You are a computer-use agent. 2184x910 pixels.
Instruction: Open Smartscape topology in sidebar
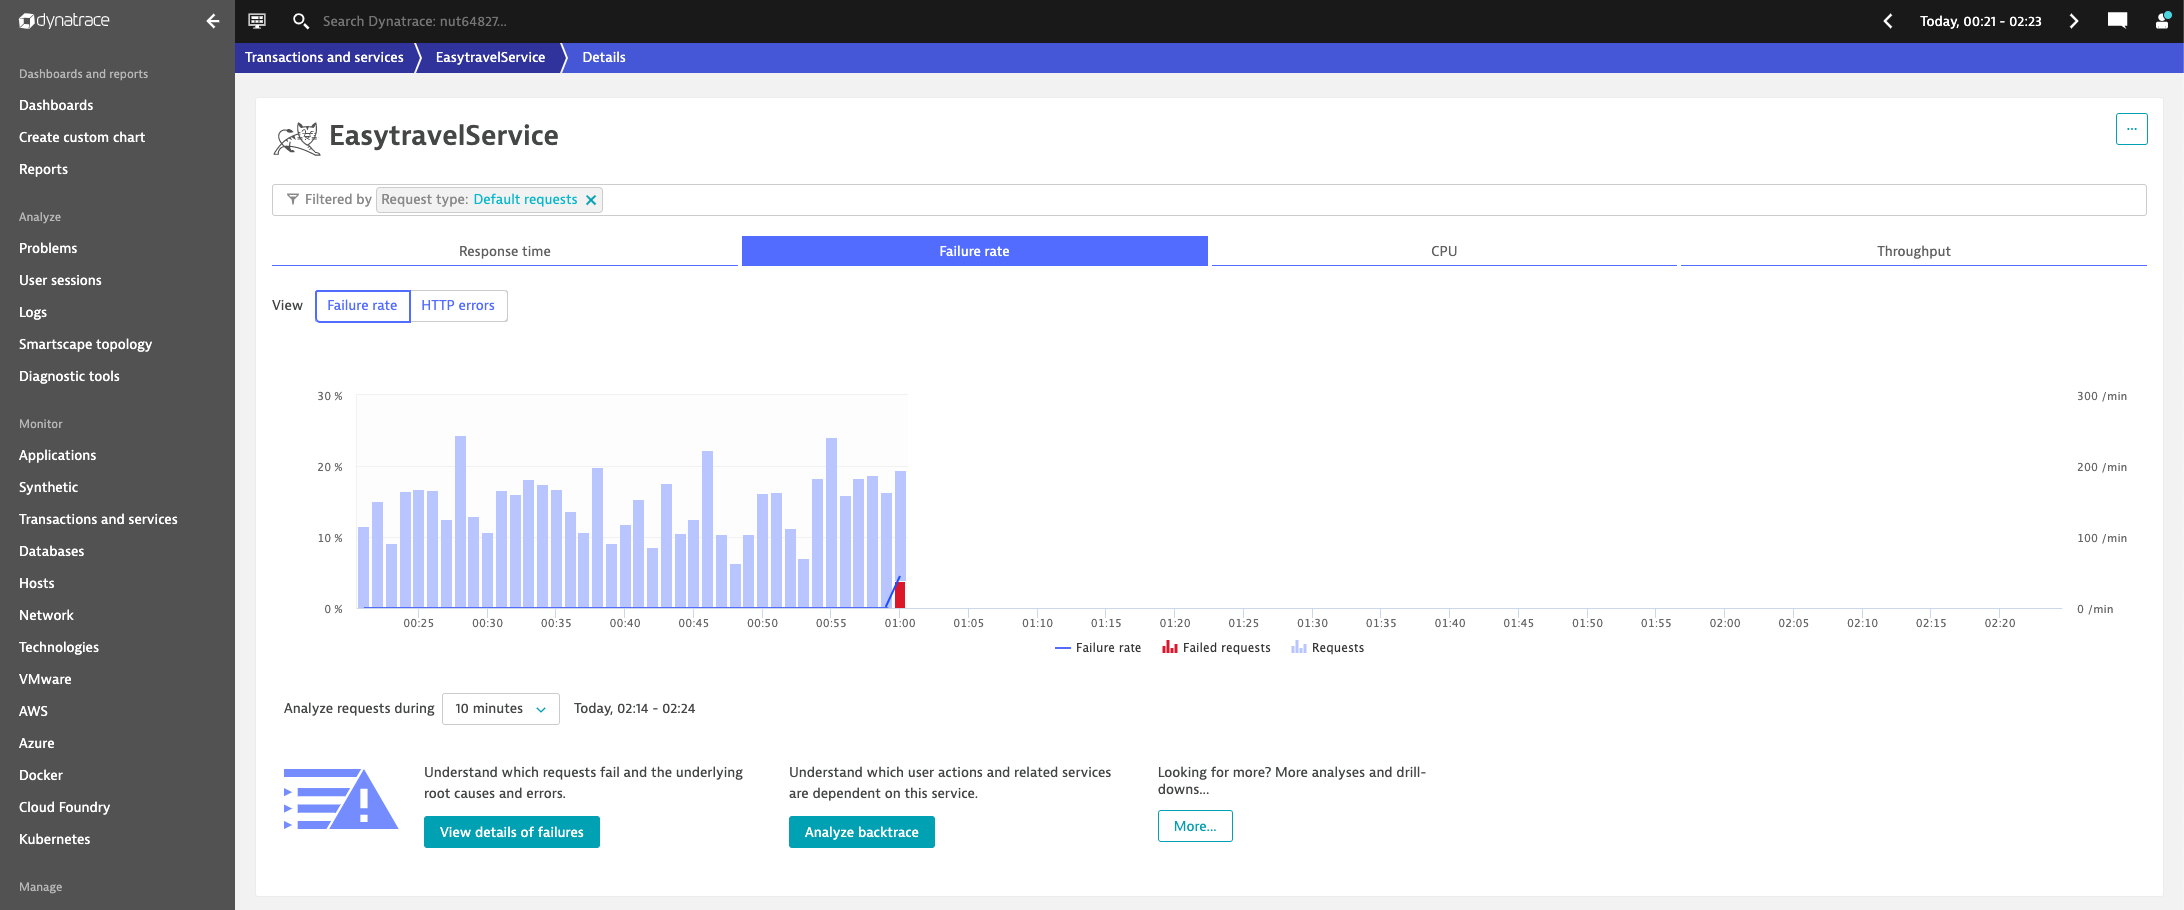tap(85, 344)
